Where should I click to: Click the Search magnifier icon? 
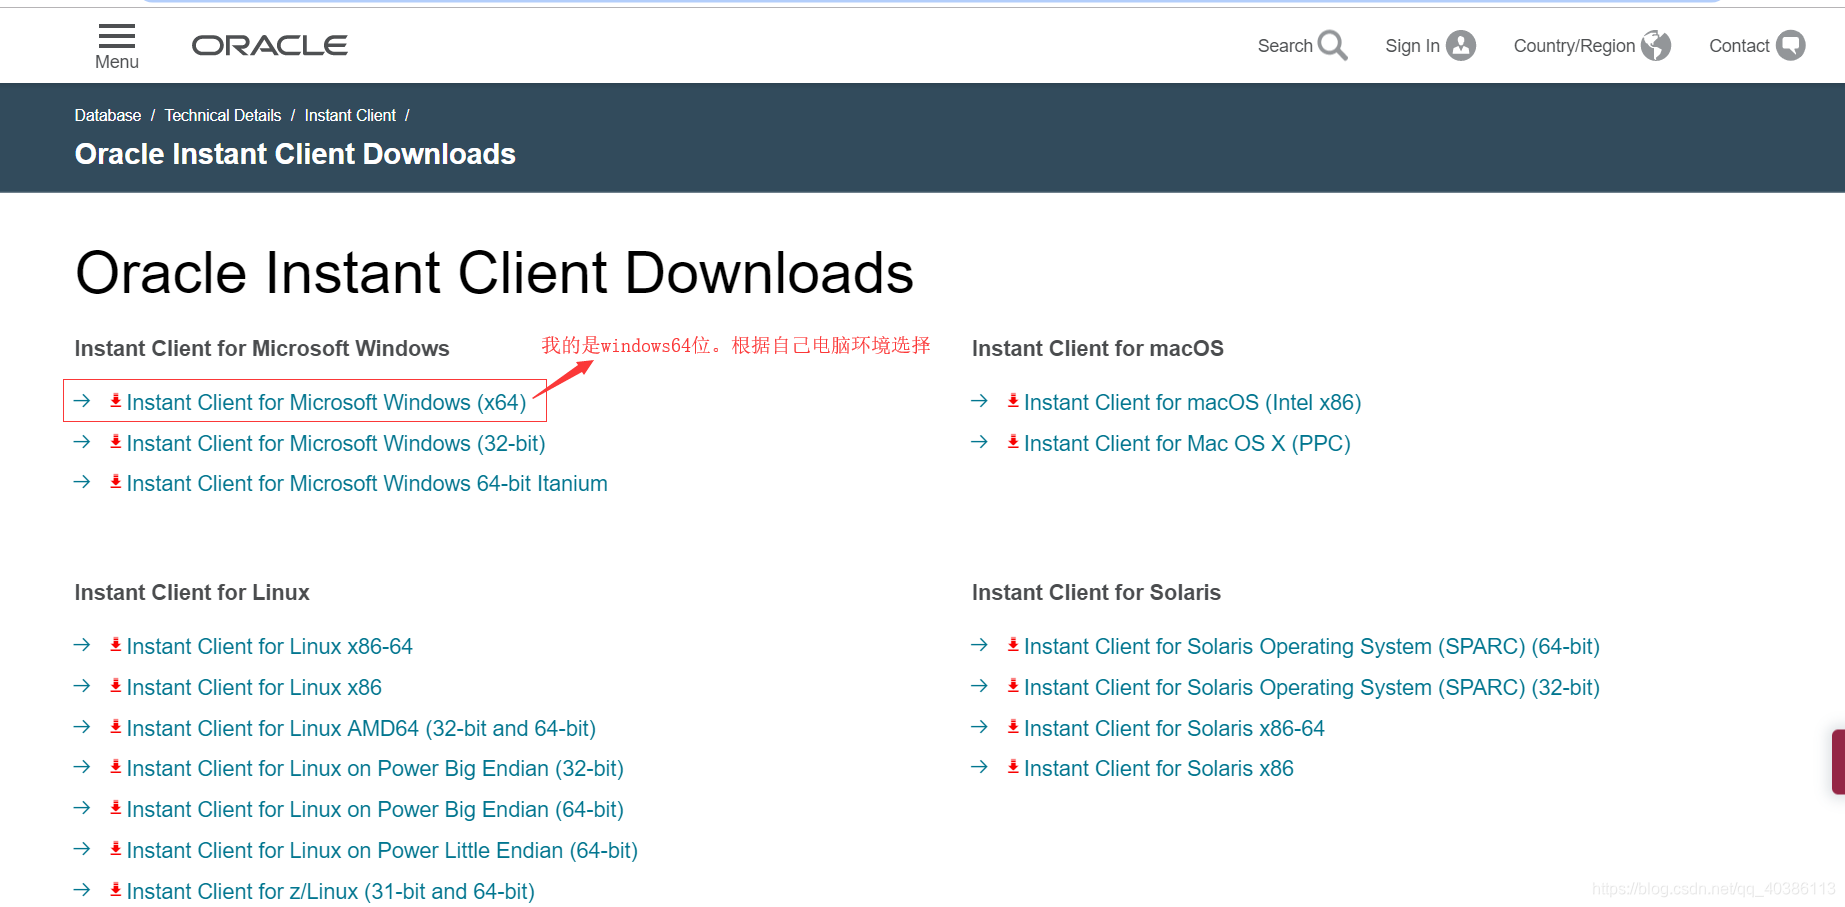pyautogui.click(x=1332, y=45)
